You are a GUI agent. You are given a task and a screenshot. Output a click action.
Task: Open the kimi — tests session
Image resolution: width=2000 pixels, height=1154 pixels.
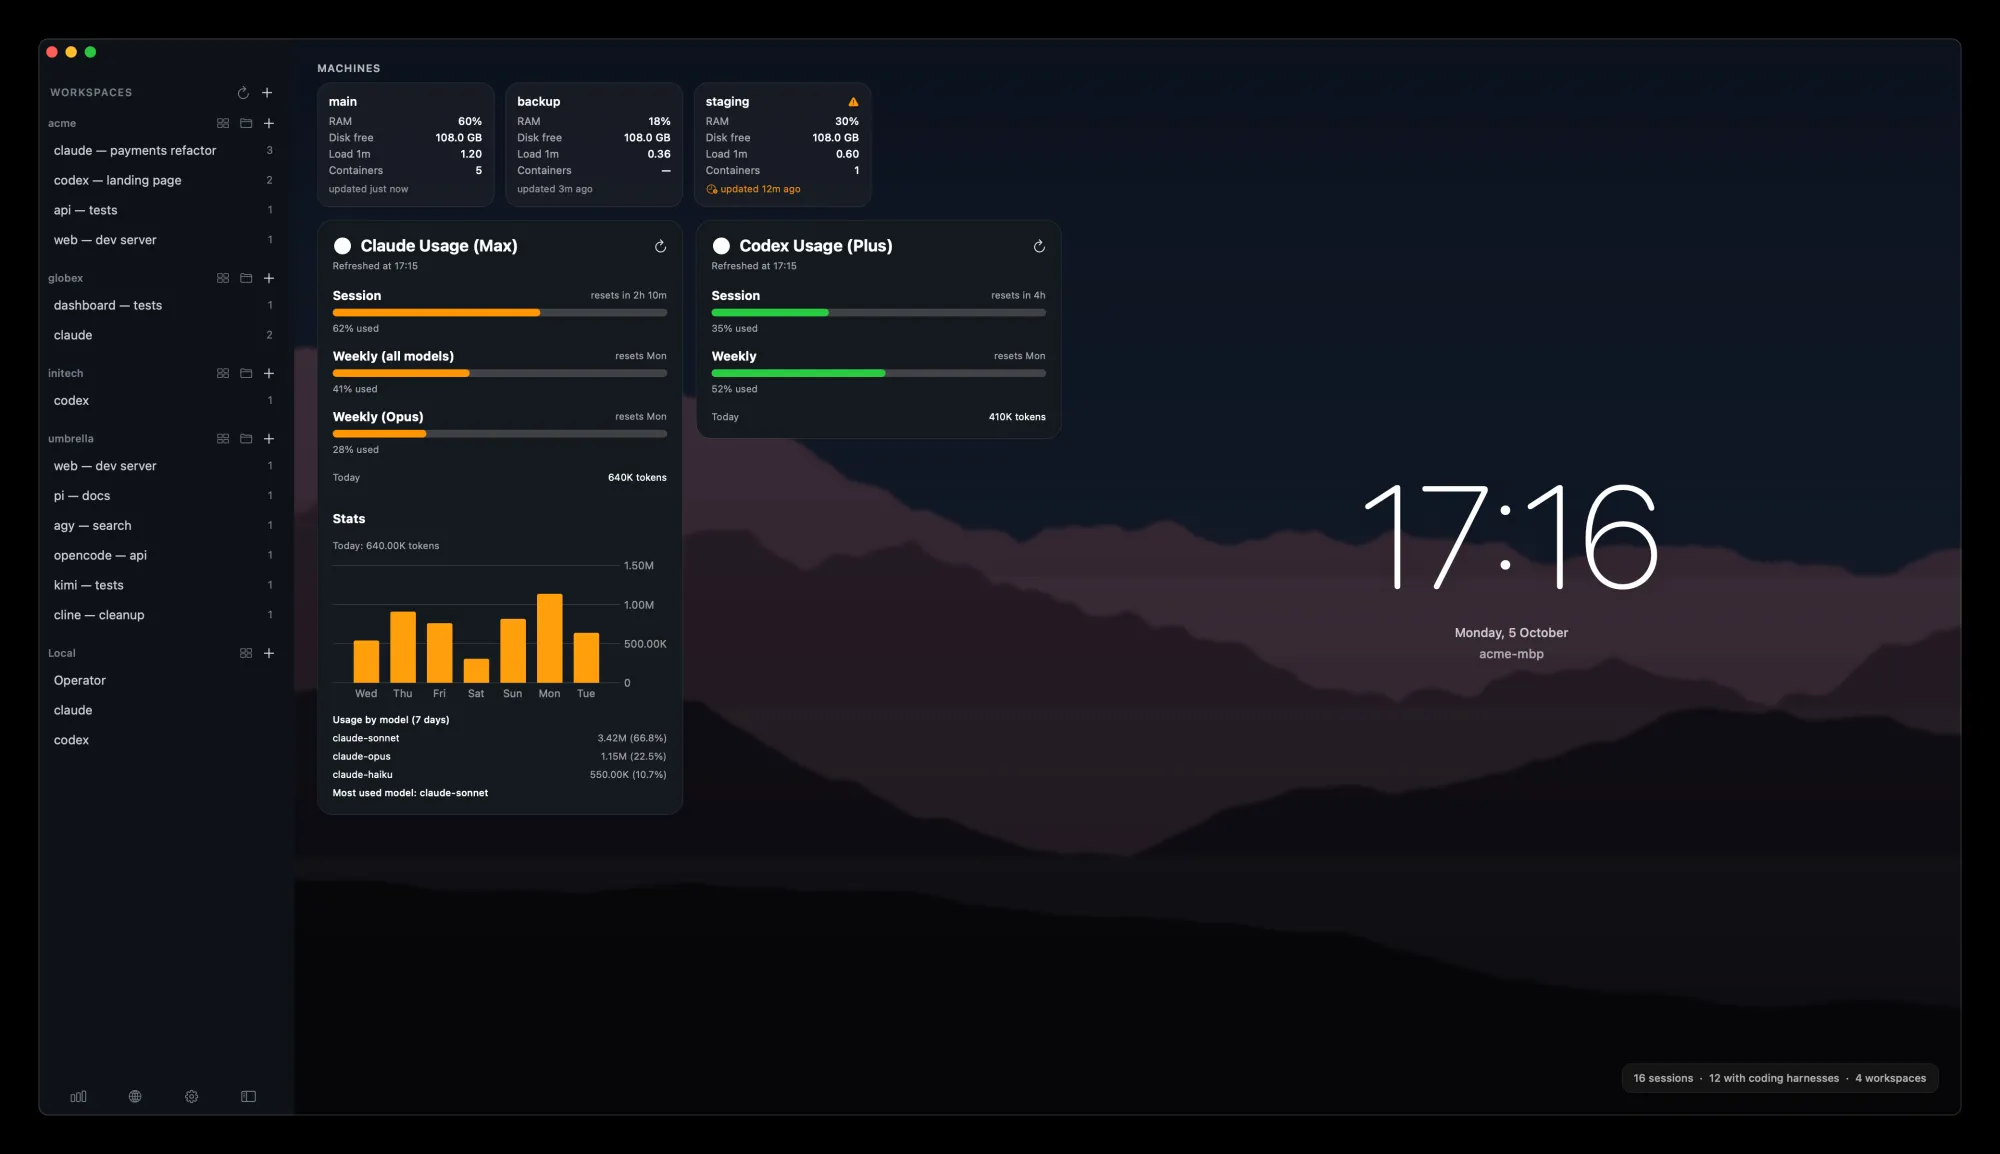click(163, 585)
